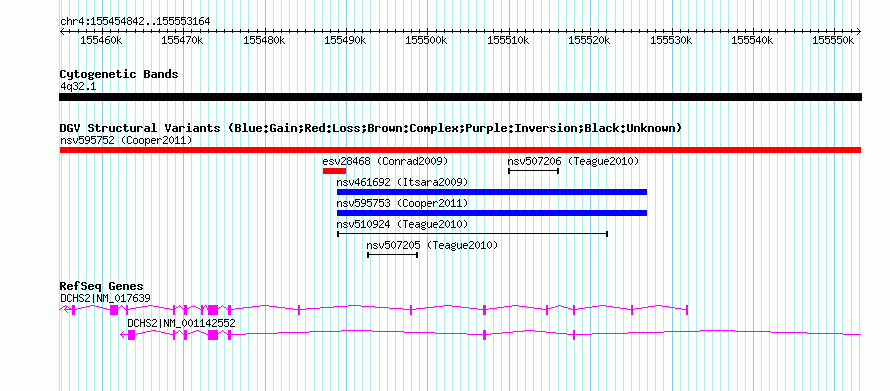The height and width of the screenshot is (391, 890).
Task: Open variant label nsv595752 (Cooper2011)
Action: [x=126, y=140]
